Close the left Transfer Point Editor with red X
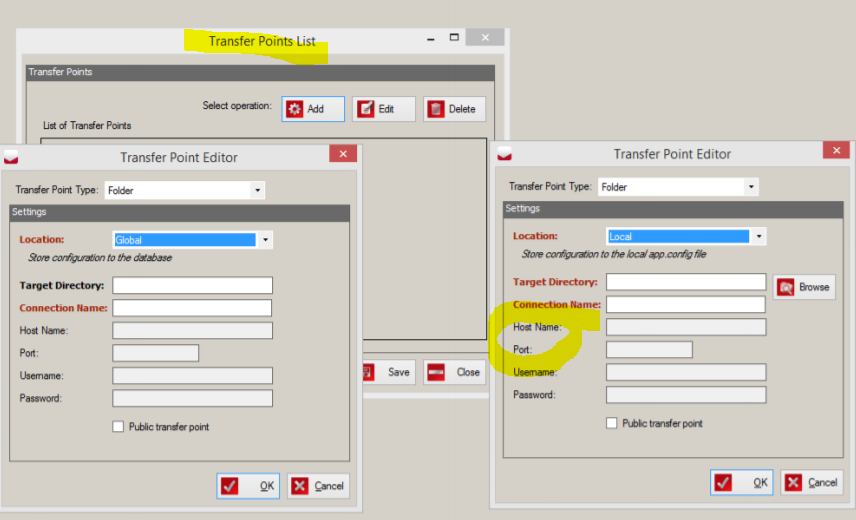Image resolution: width=856 pixels, height=520 pixels. click(343, 154)
